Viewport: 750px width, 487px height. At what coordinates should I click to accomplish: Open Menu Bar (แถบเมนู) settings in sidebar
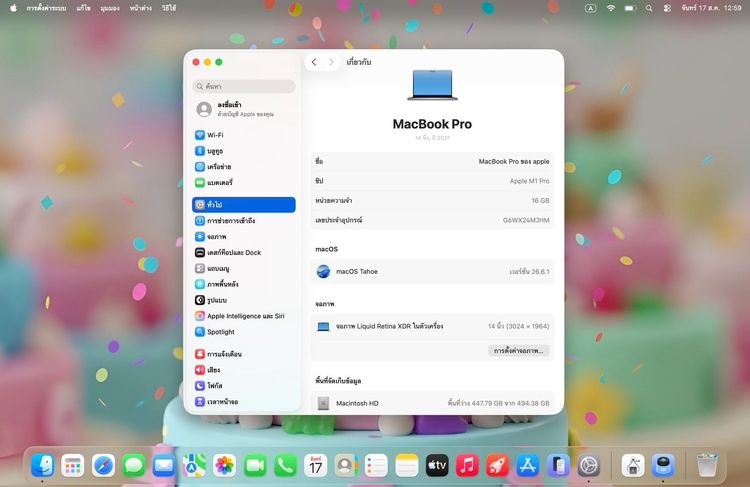243,268
